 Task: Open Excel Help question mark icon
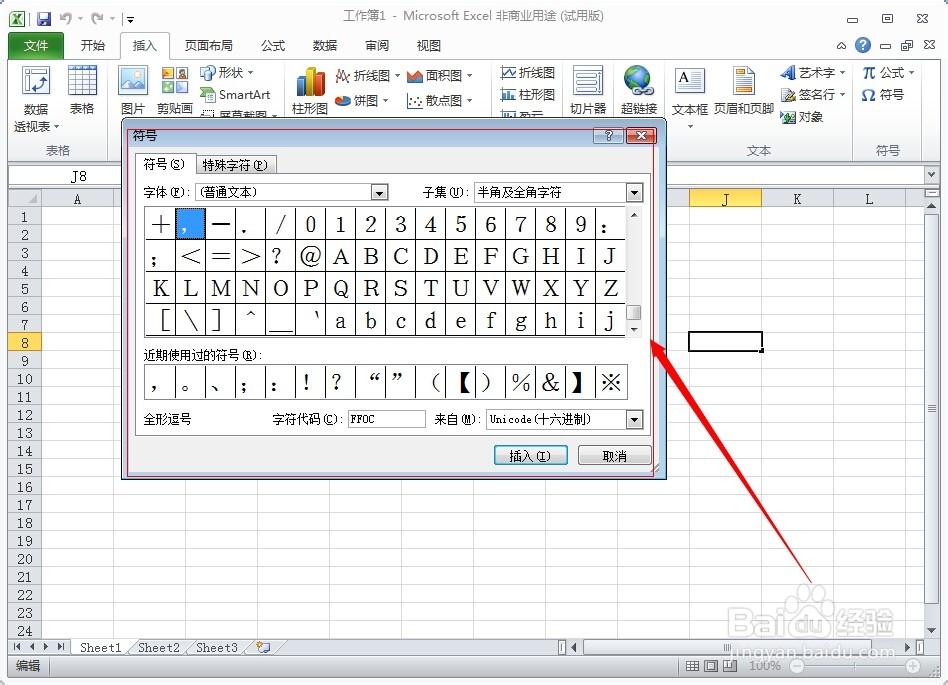pyautogui.click(x=863, y=45)
